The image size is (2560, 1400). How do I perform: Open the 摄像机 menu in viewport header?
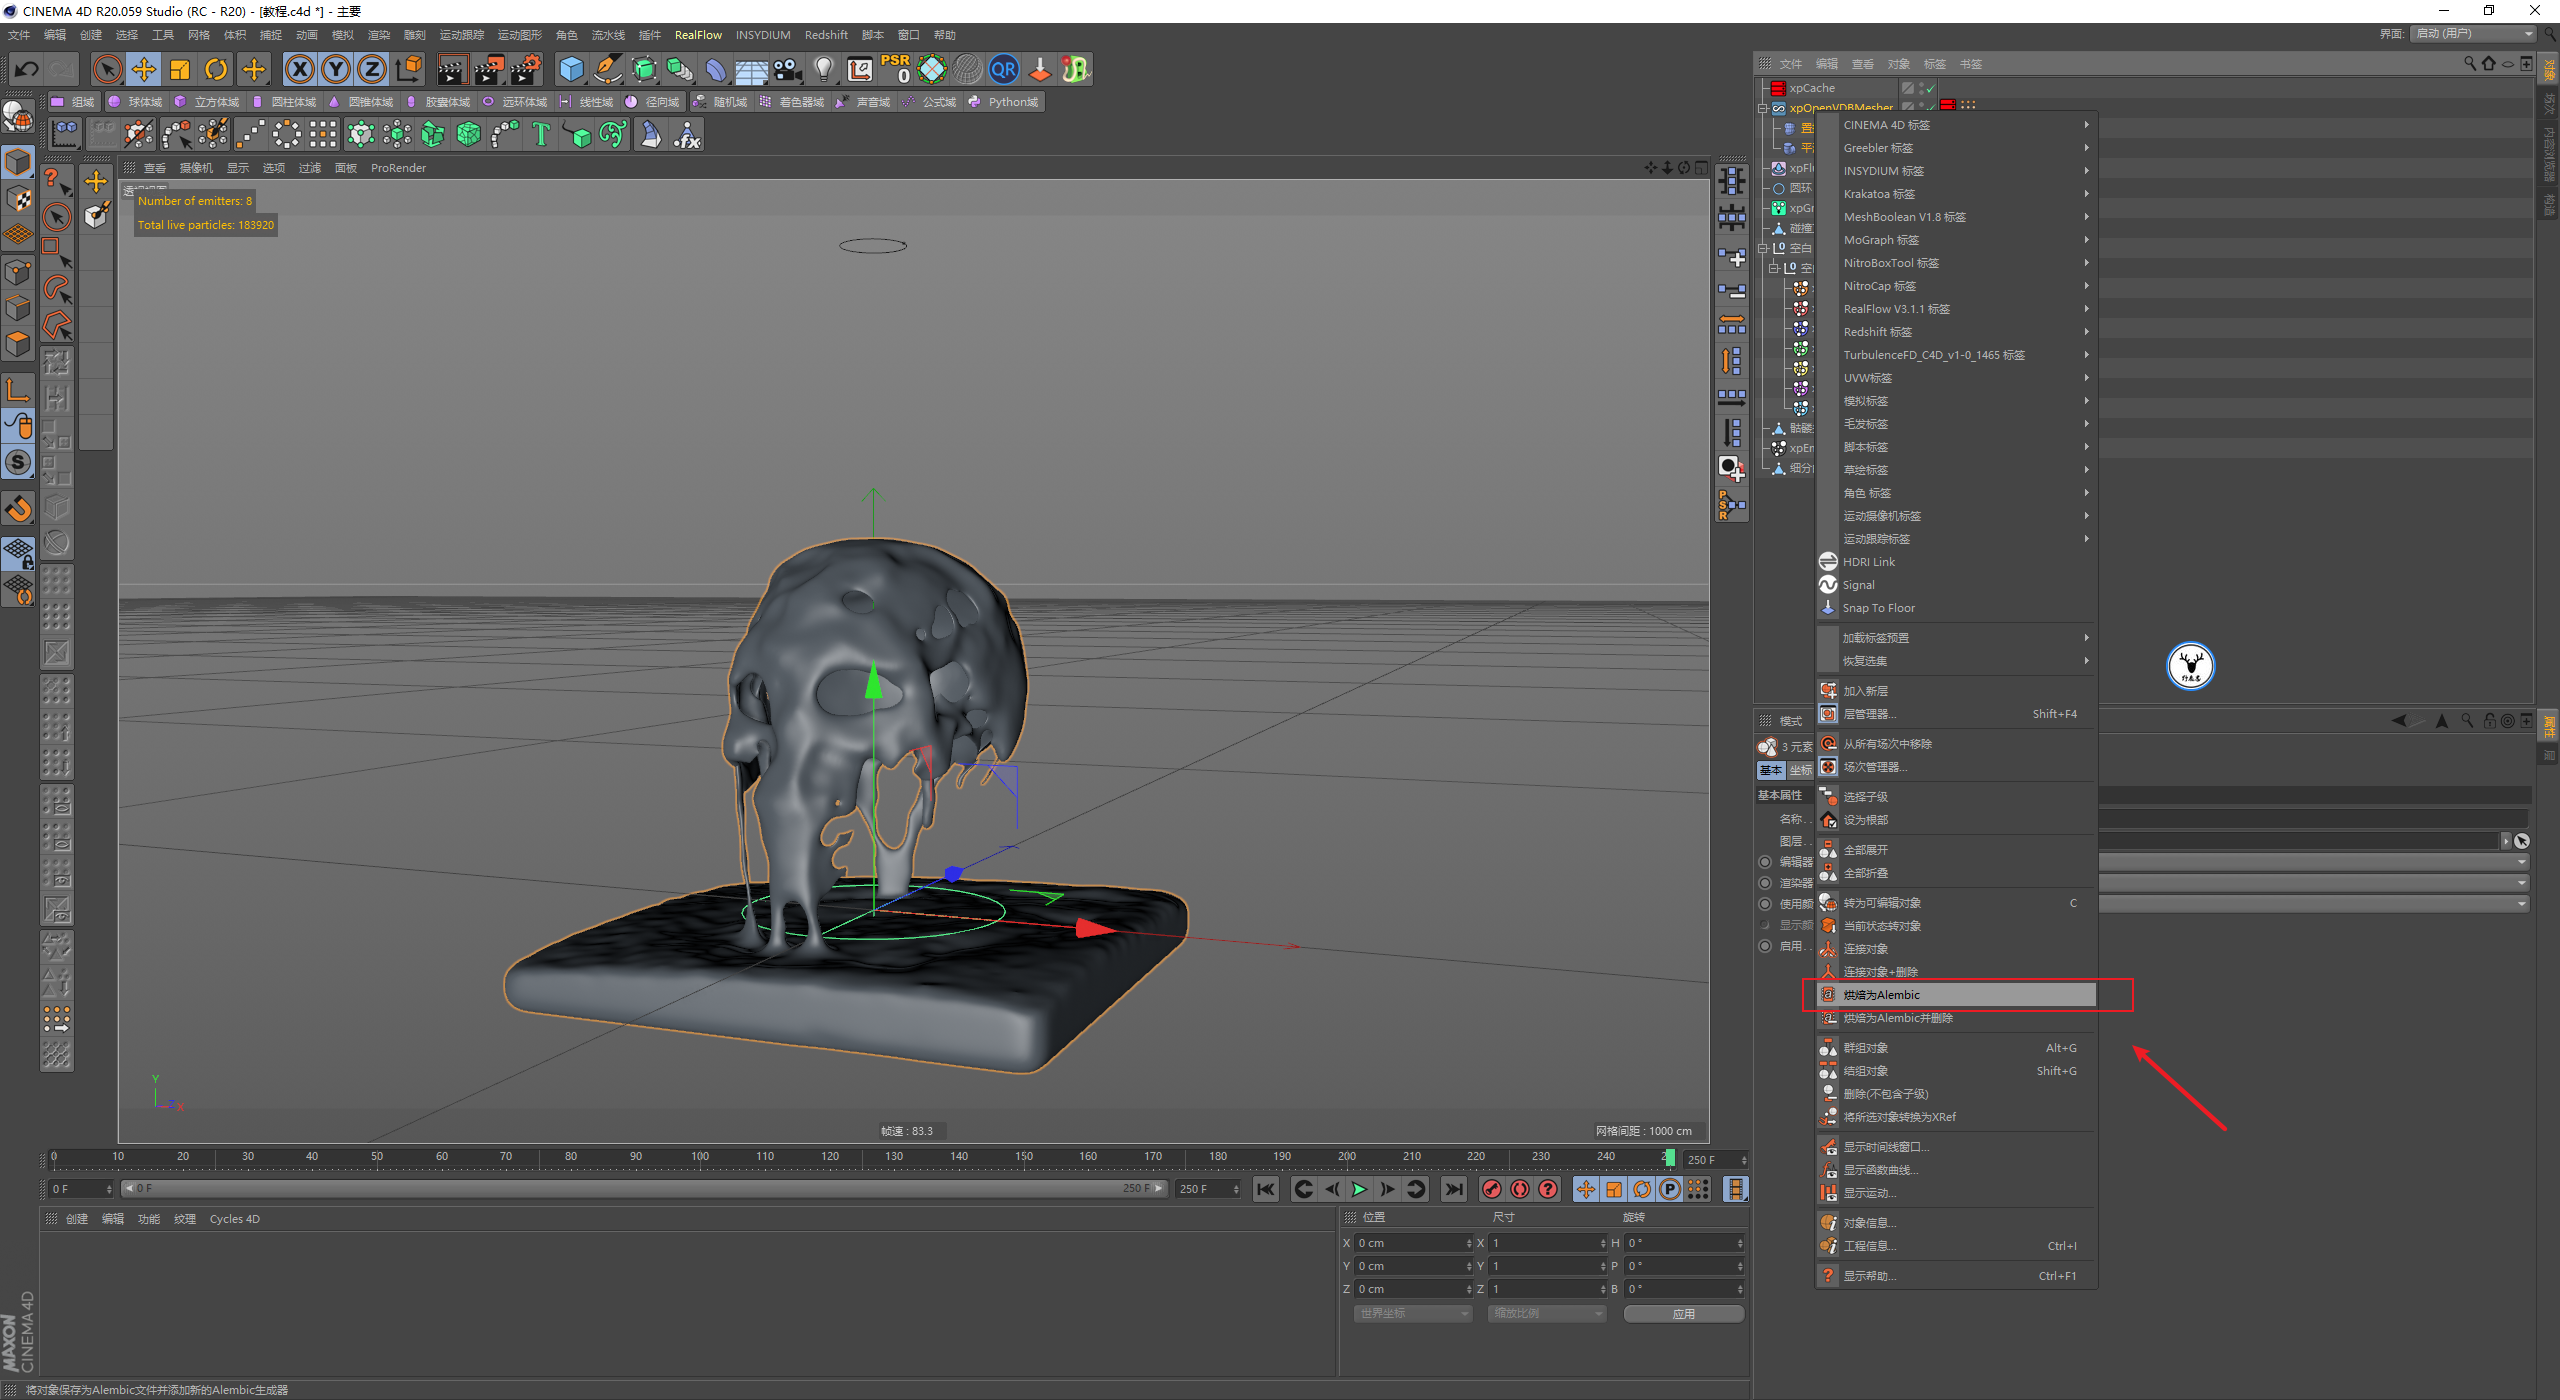pyautogui.click(x=196, y=168)
